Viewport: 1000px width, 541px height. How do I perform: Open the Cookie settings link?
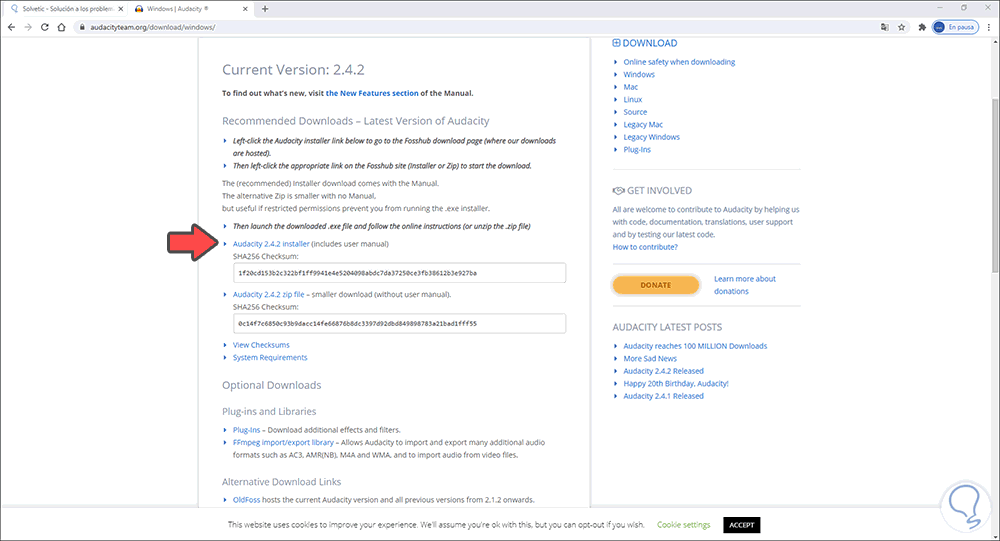(x=683, y=525)
